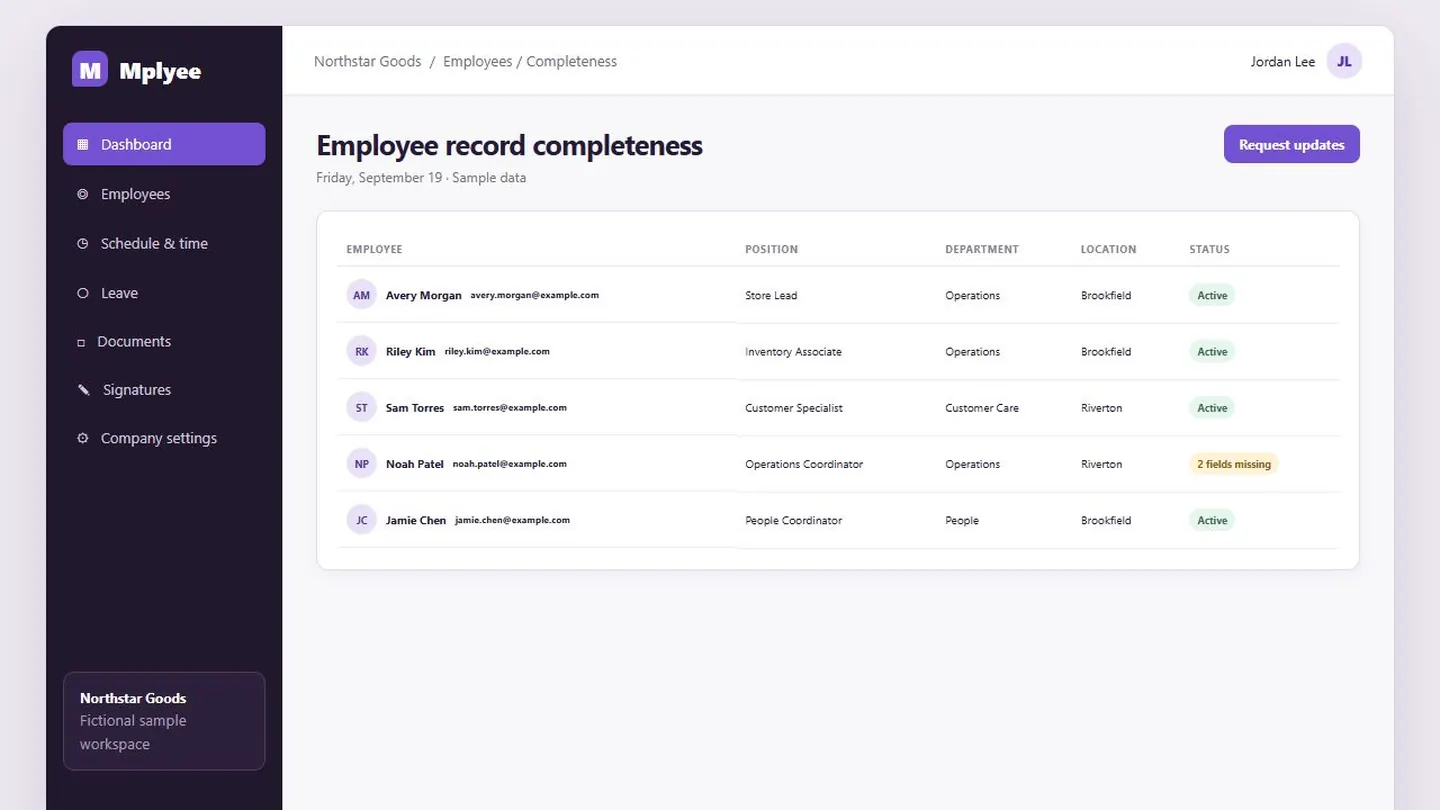
Task: Click the Leave circle icon
Action: tap(83, 293)
